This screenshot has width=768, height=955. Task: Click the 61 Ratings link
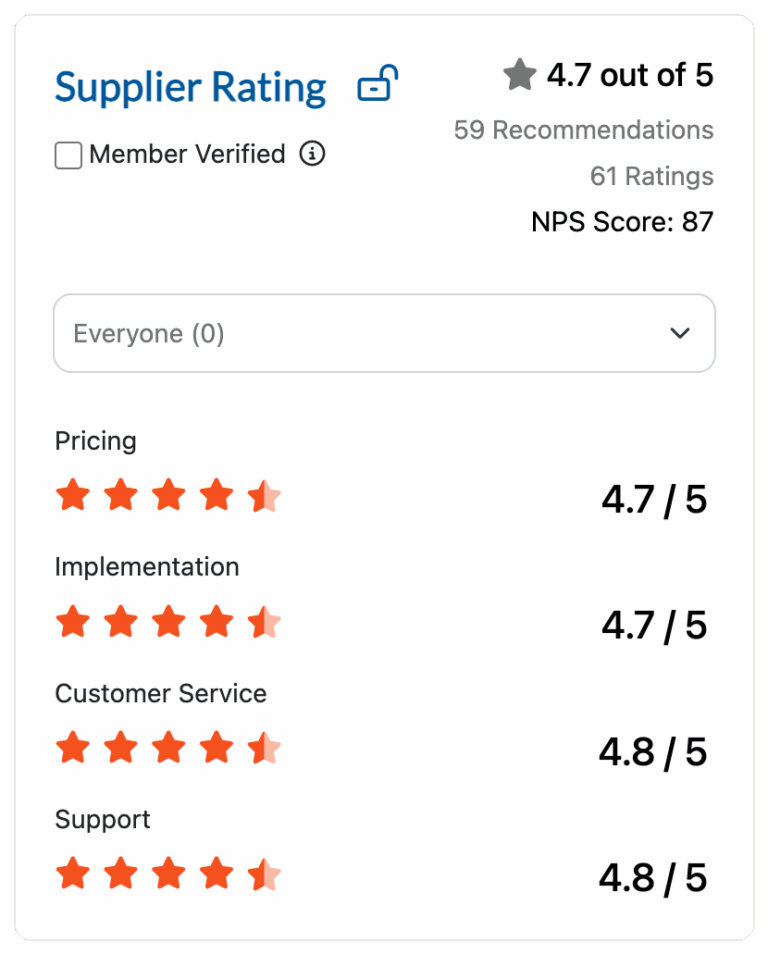pos(651,176)
